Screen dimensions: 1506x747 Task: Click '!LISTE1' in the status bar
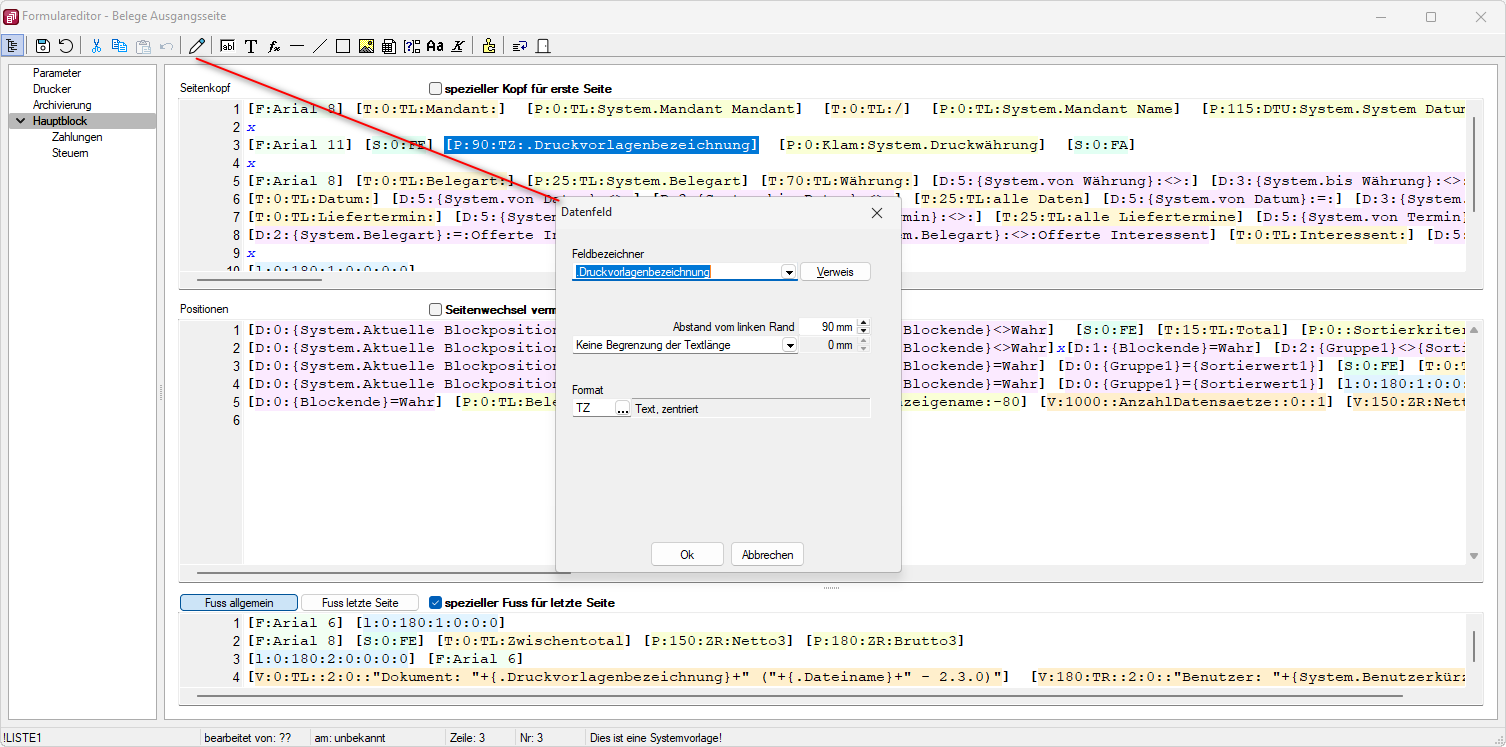click(x=21, y=738)
